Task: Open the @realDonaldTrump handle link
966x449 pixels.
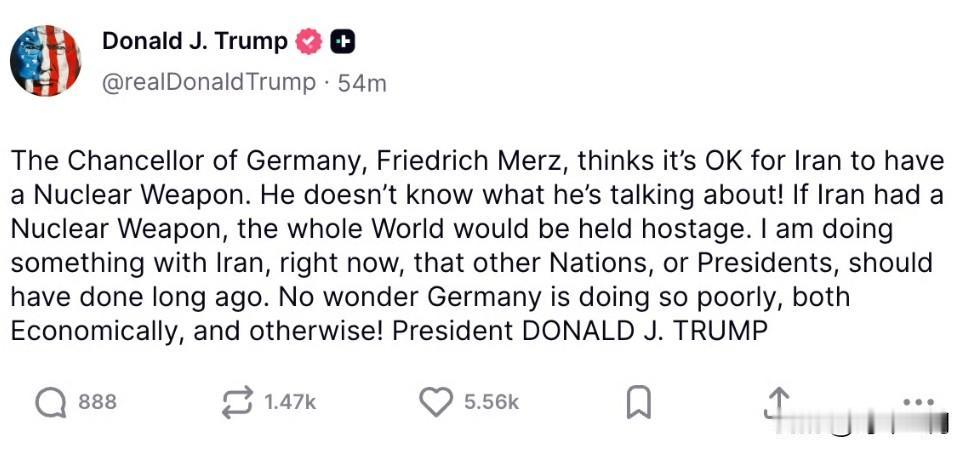Action: 208,82
